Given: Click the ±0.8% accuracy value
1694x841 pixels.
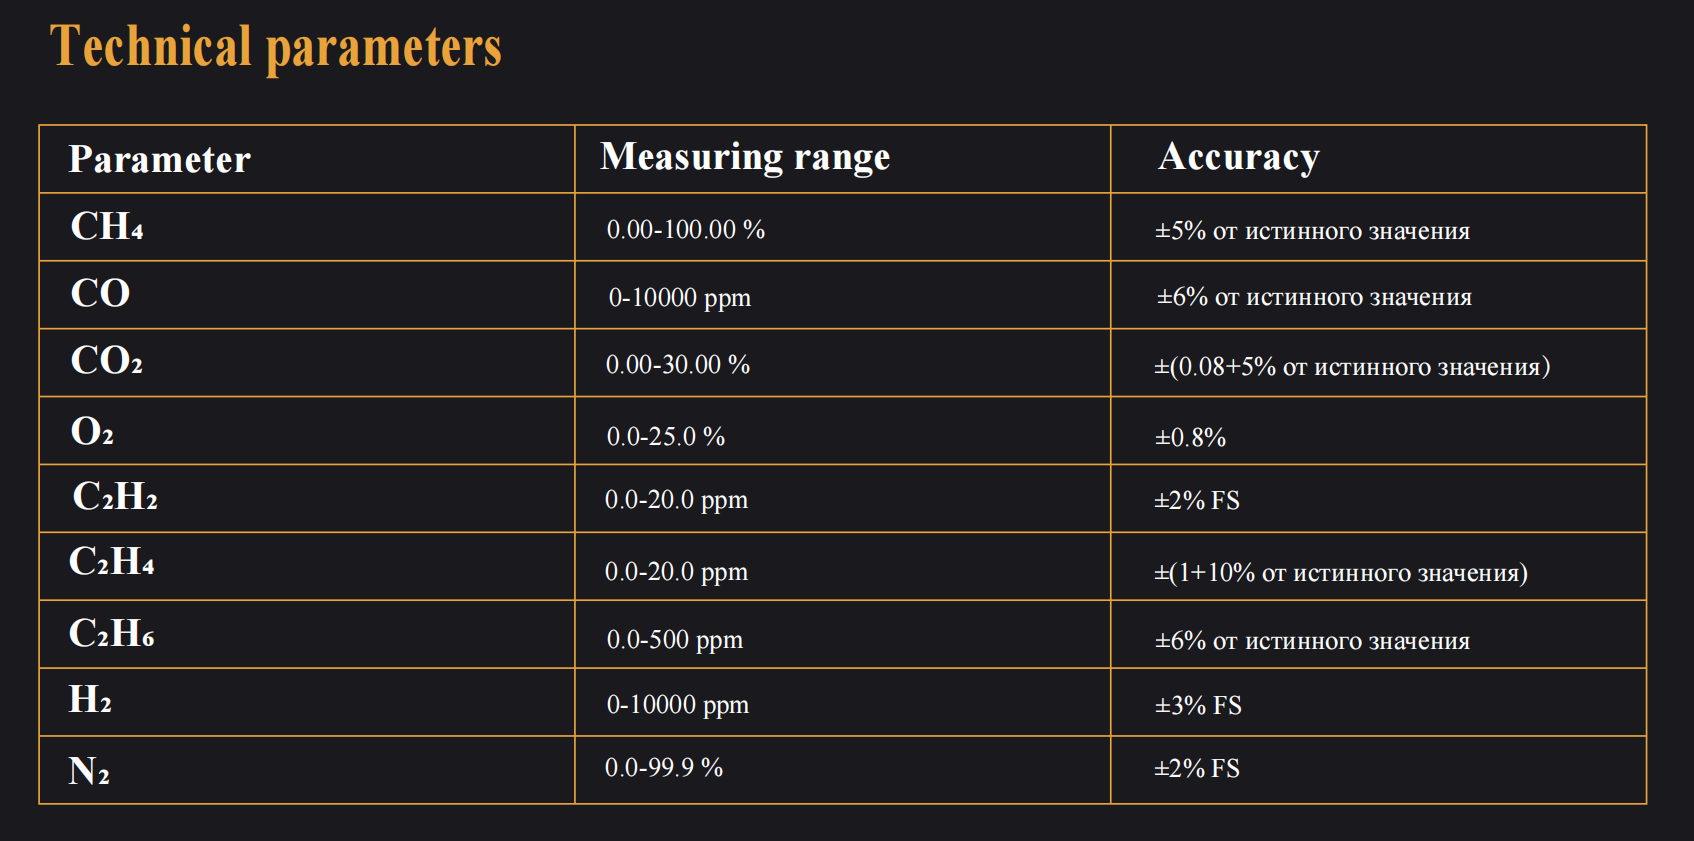Looking at the screenshot, I should click(1190, 438).
